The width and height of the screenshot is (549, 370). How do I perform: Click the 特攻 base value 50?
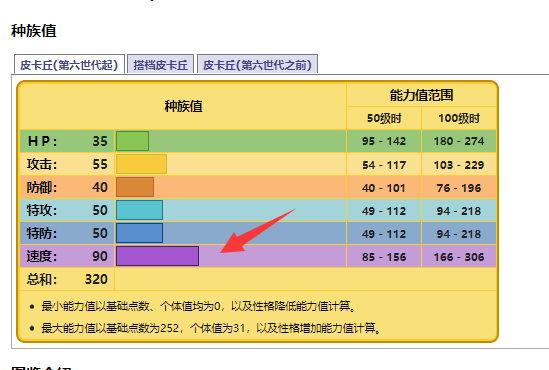100,210
